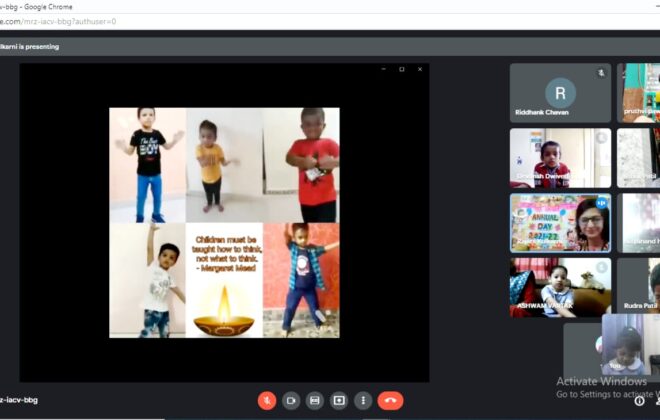Click the photo of the child in yellow shirt
Image resolution: width=660 pixels, height=420 pixels.
click(224, 165)
